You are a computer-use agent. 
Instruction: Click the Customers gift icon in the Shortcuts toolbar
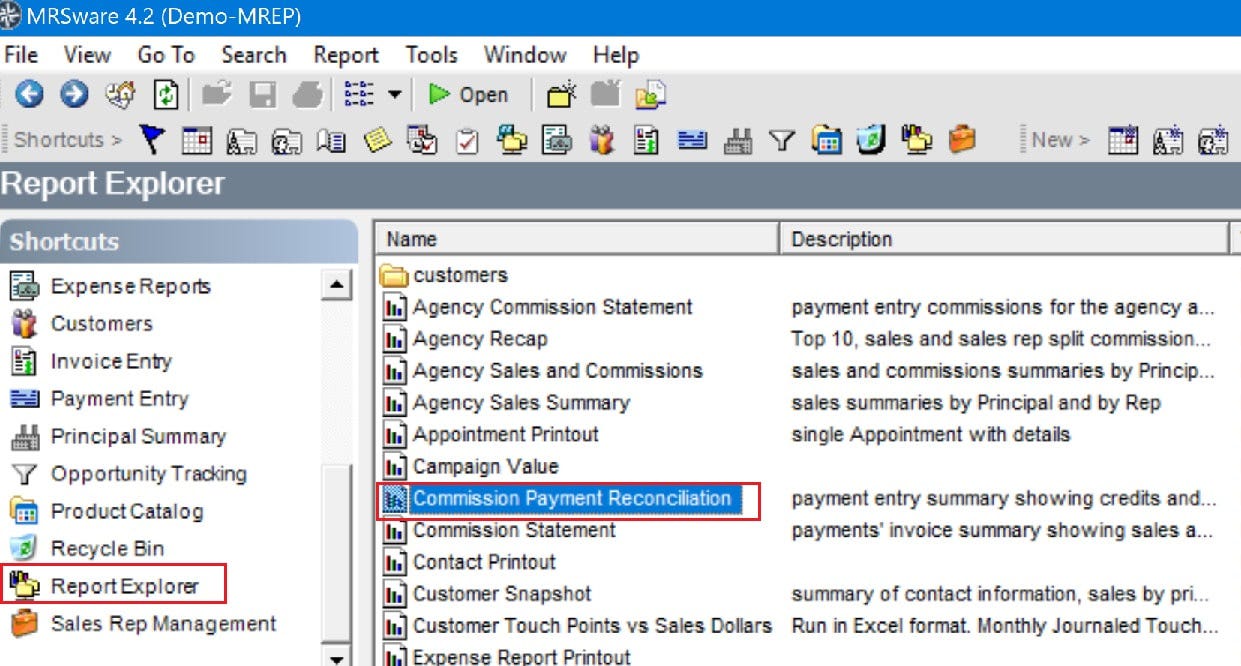point(601,140)
